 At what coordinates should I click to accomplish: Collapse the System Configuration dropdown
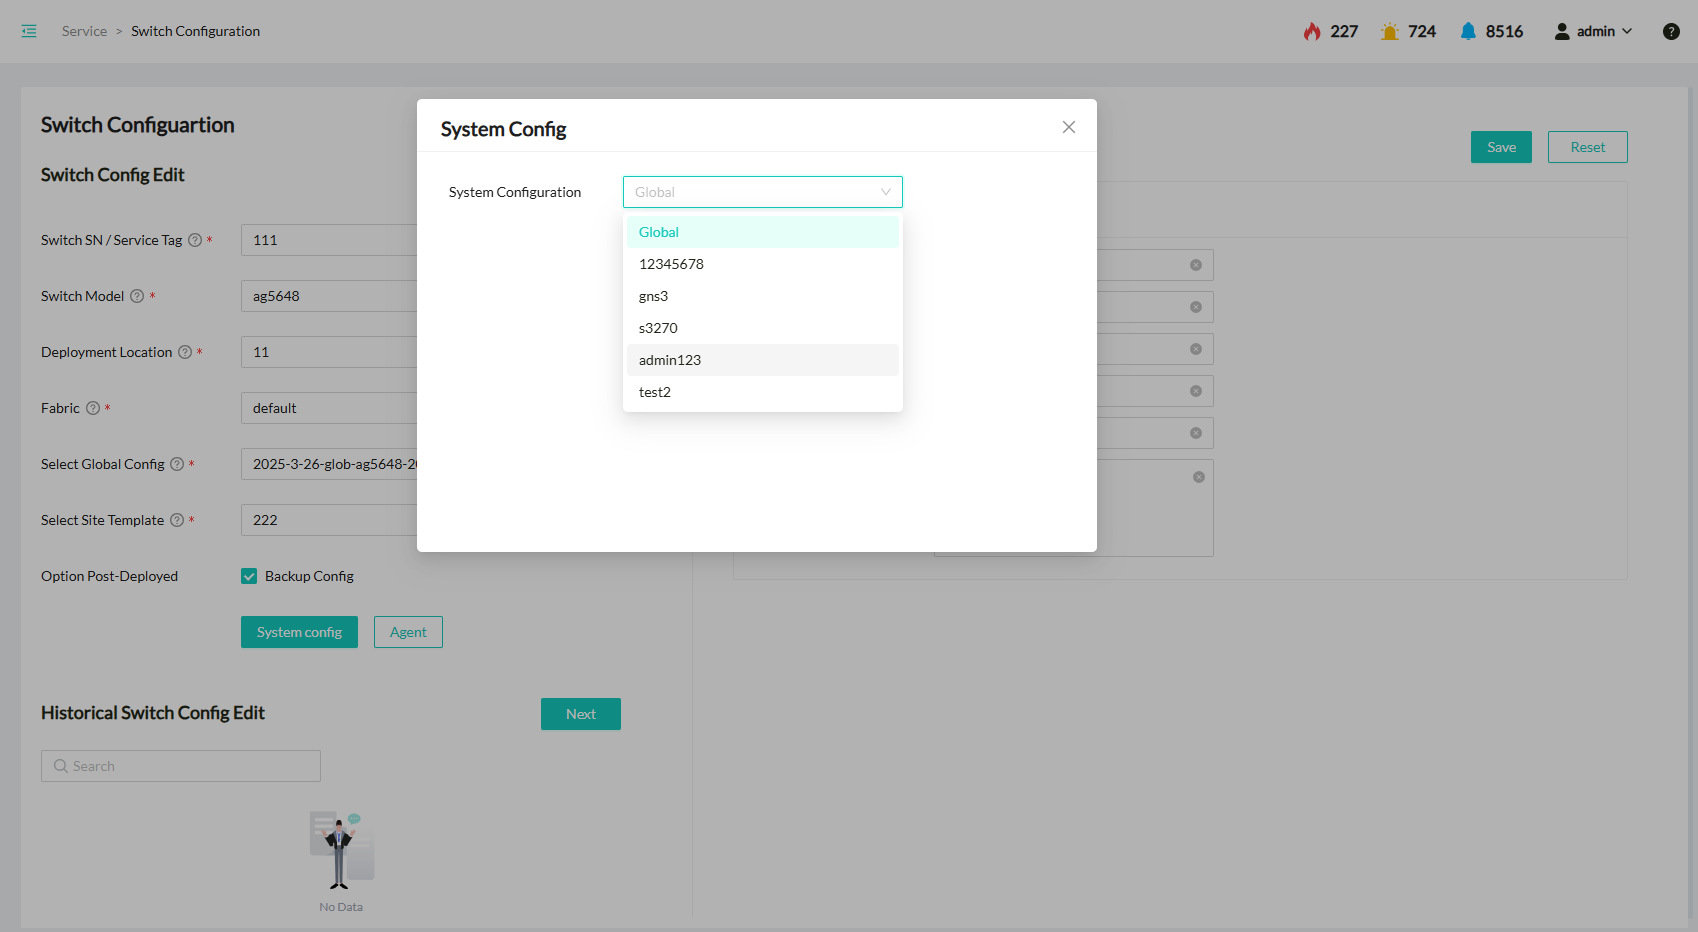[885, 192]
